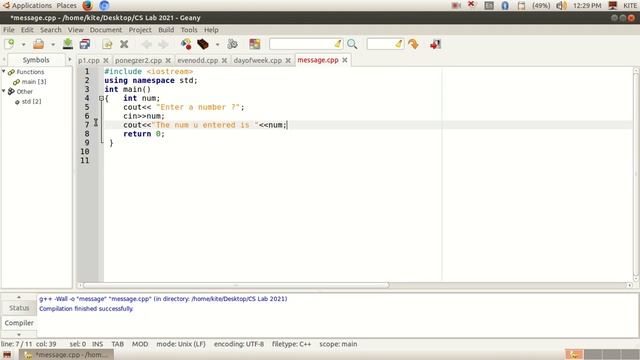Open Bluetooth indicator in top panel
Image resolution: width=640 pixels, height=360 pixels.
pos(505,6)
